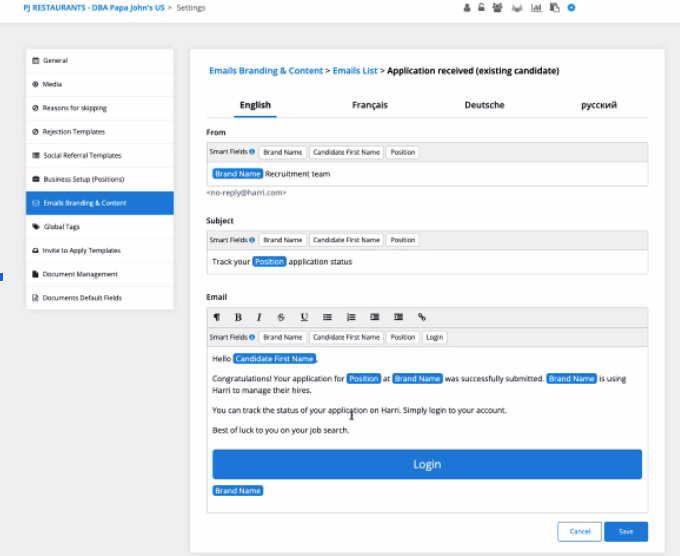Click the Cancel button
The image size is (680, 556).
click(x=580, y=531)
